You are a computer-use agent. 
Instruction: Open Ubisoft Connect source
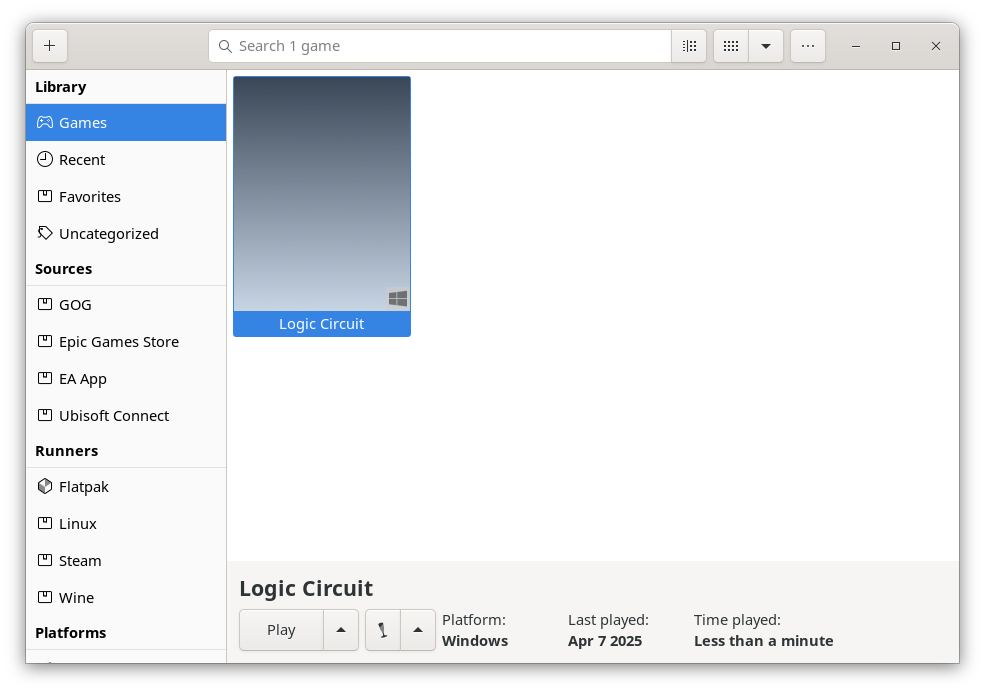pos(126,416)
